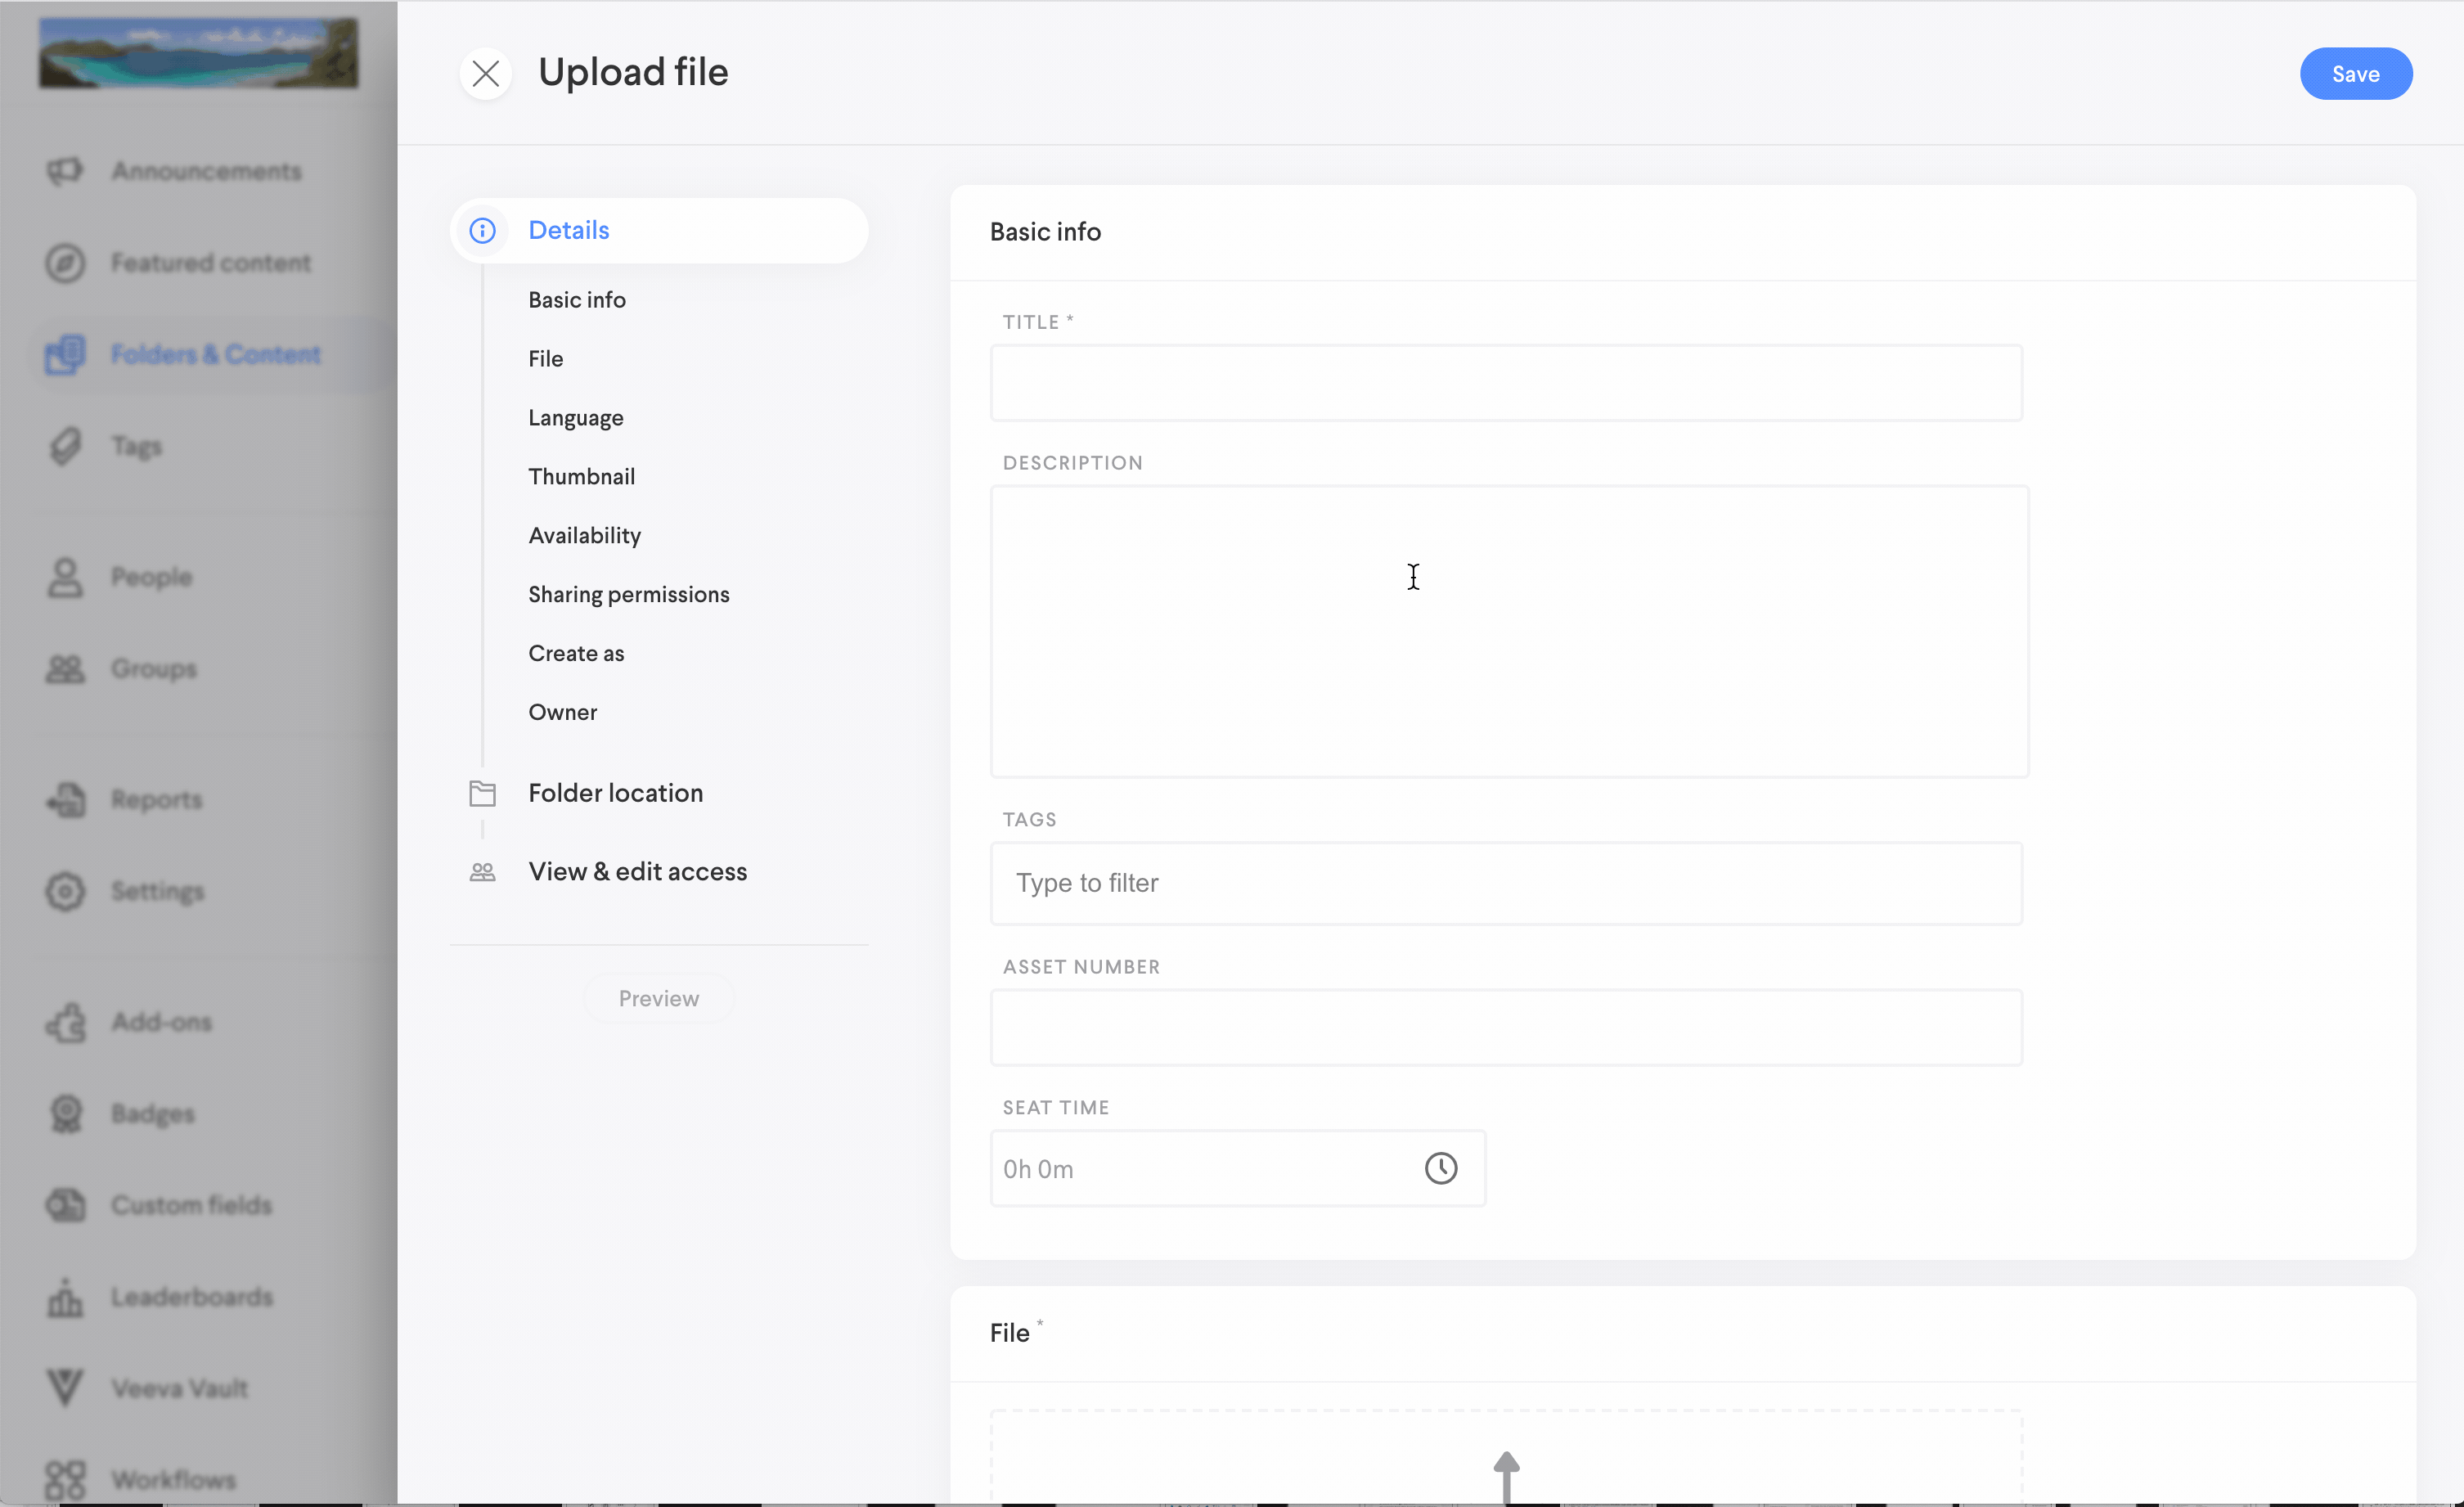Click into the Description text area
Viewport: 2464px width, 1507px height.
pos(1508,631)
